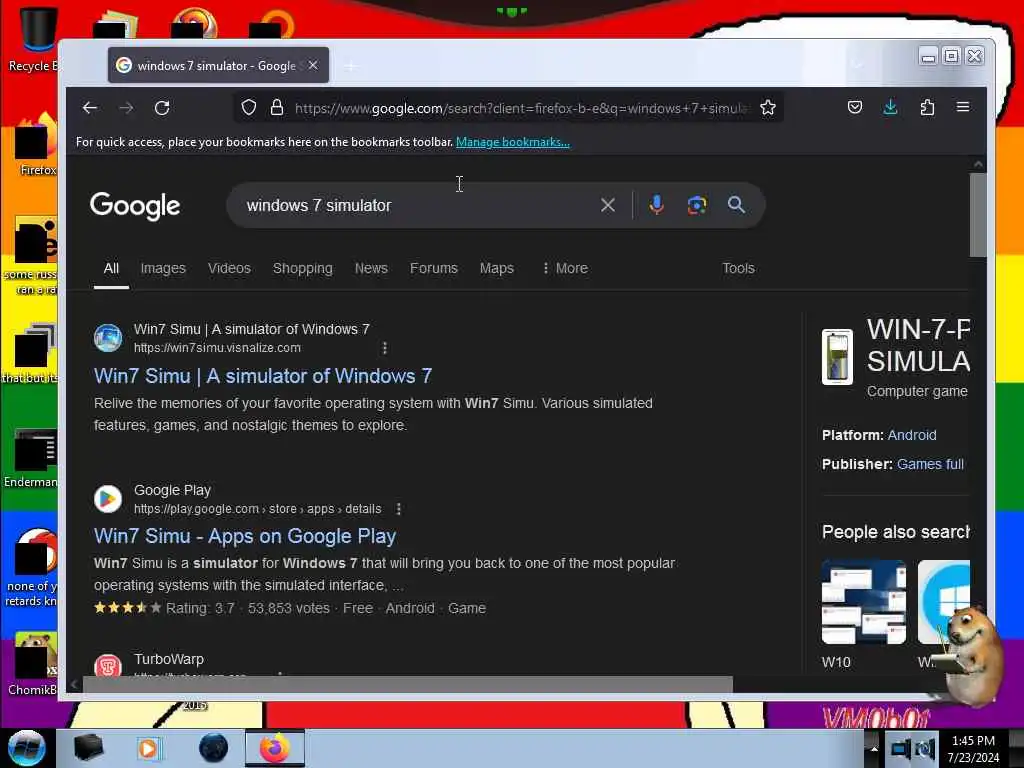Click the Google Play result favicon

[108, 499]
